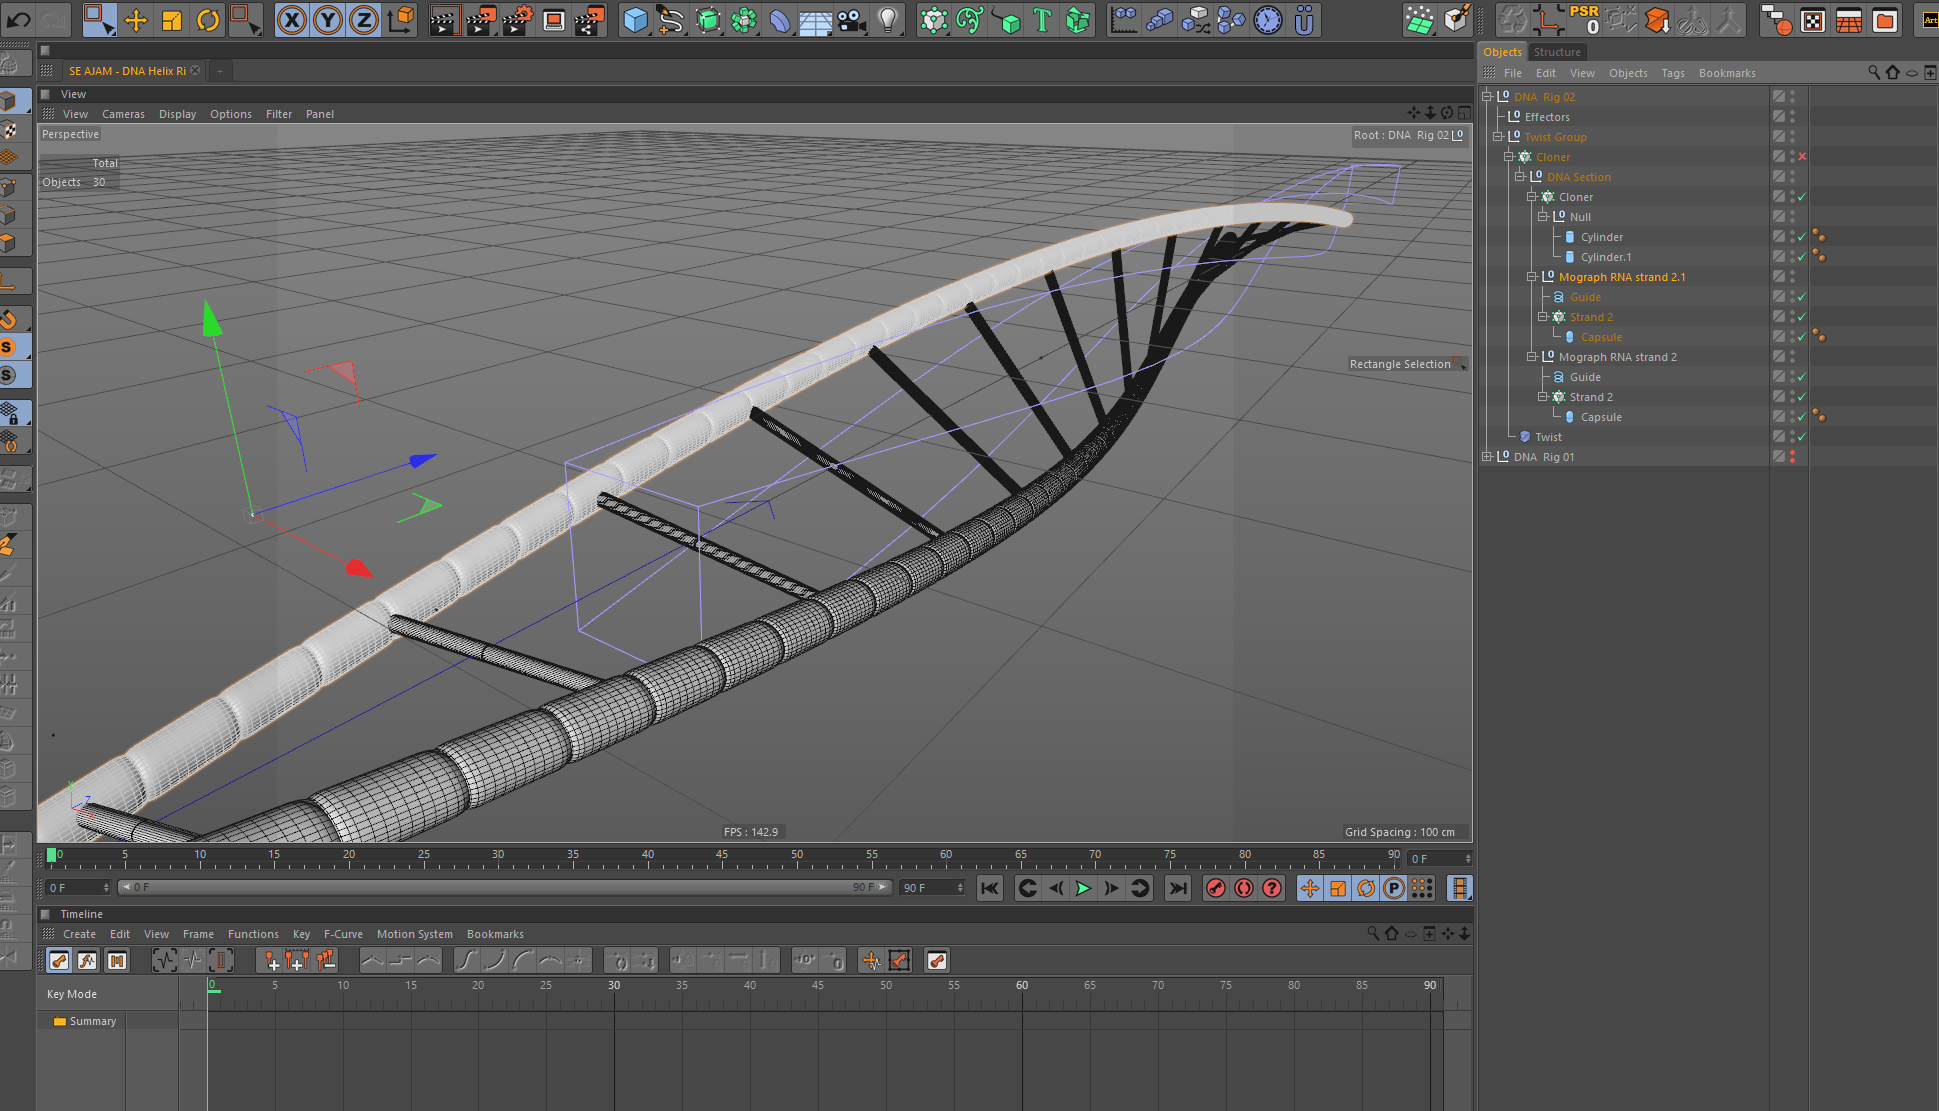The image size is (1939, 1111).
Task: Click the Light bulb object icon
Action: tap(887, 20)
